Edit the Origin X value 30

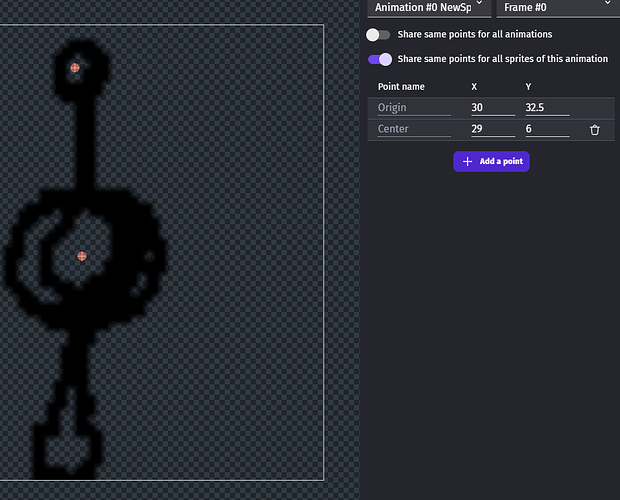tap(492, 107)
